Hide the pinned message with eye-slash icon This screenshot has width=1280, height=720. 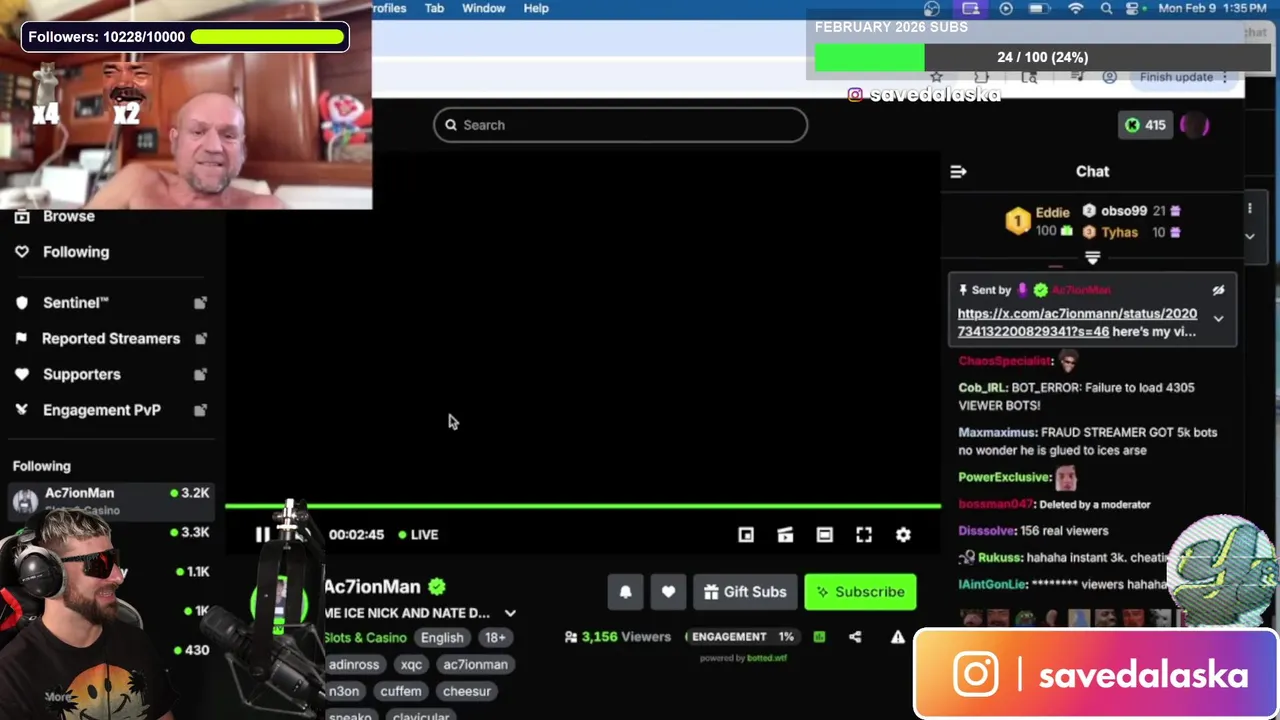click(x=1218, y=290)
